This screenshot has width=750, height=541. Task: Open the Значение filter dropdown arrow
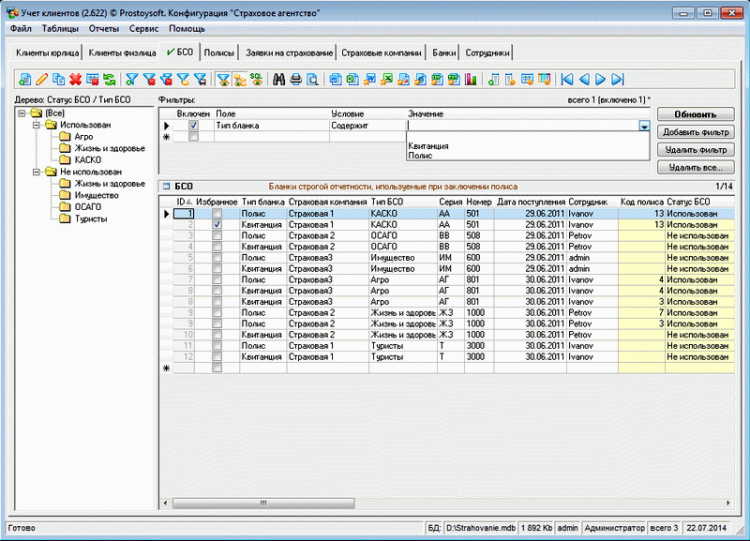coord(644,127)
